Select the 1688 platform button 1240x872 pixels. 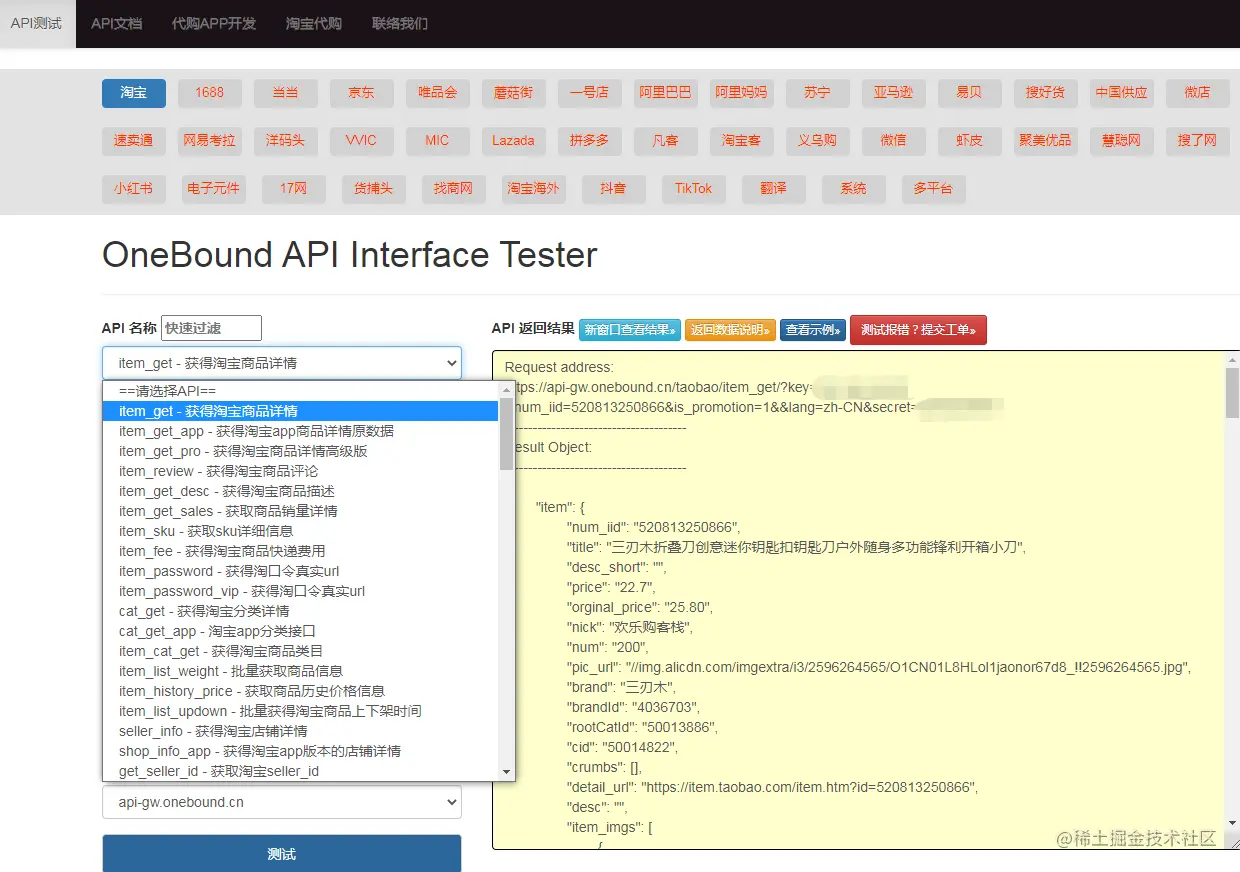210,93
